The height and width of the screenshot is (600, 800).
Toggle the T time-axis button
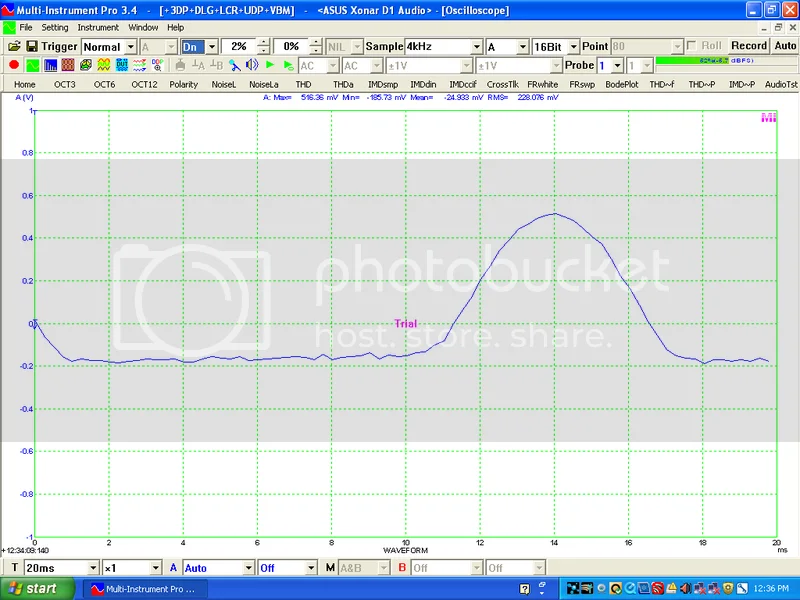(14, 568)
